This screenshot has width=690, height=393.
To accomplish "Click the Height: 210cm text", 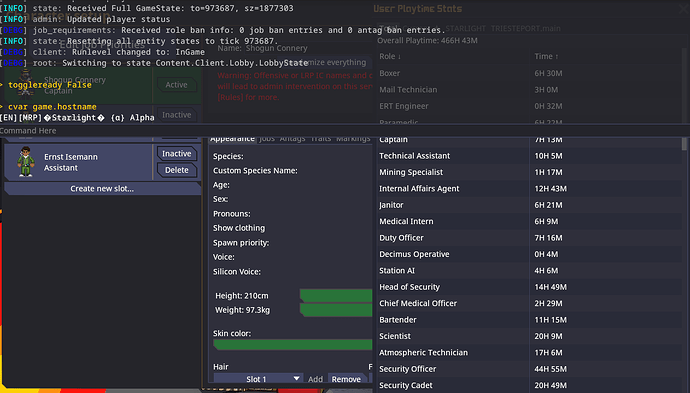I will [242, 296].
